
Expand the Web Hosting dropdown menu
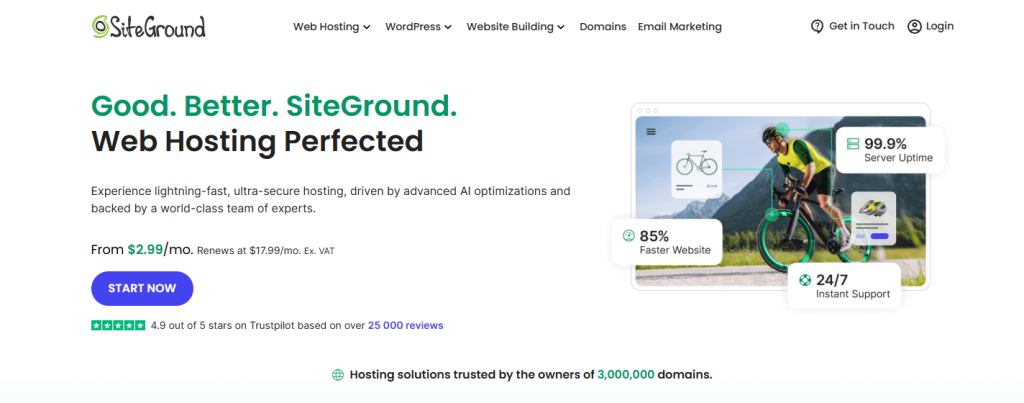(x=331, y=27)
